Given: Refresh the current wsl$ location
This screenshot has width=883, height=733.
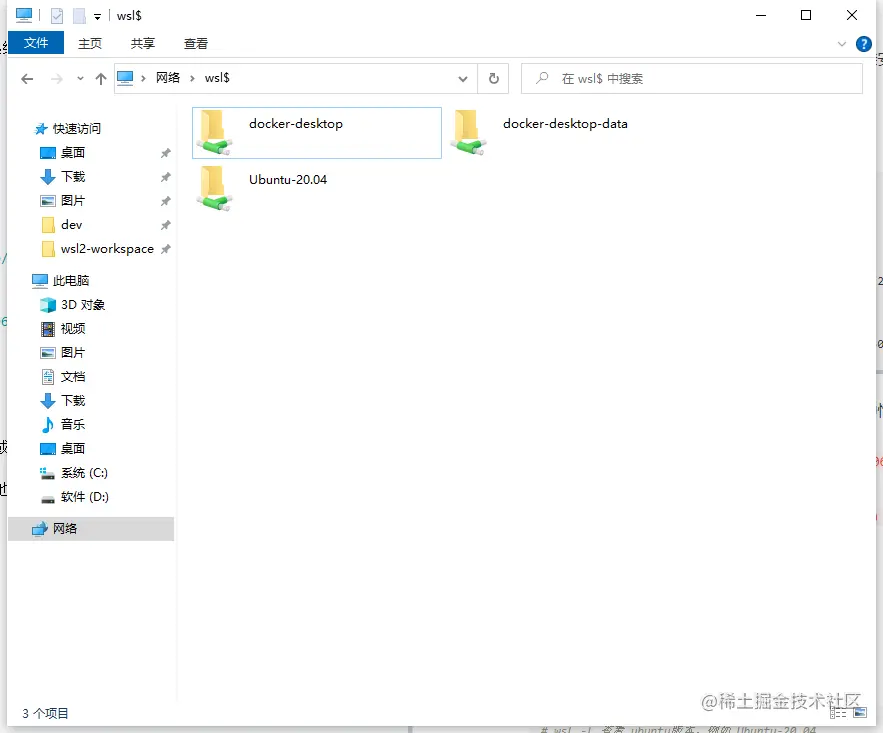Looking at the screenshot, I should click(x=493, y=78).
